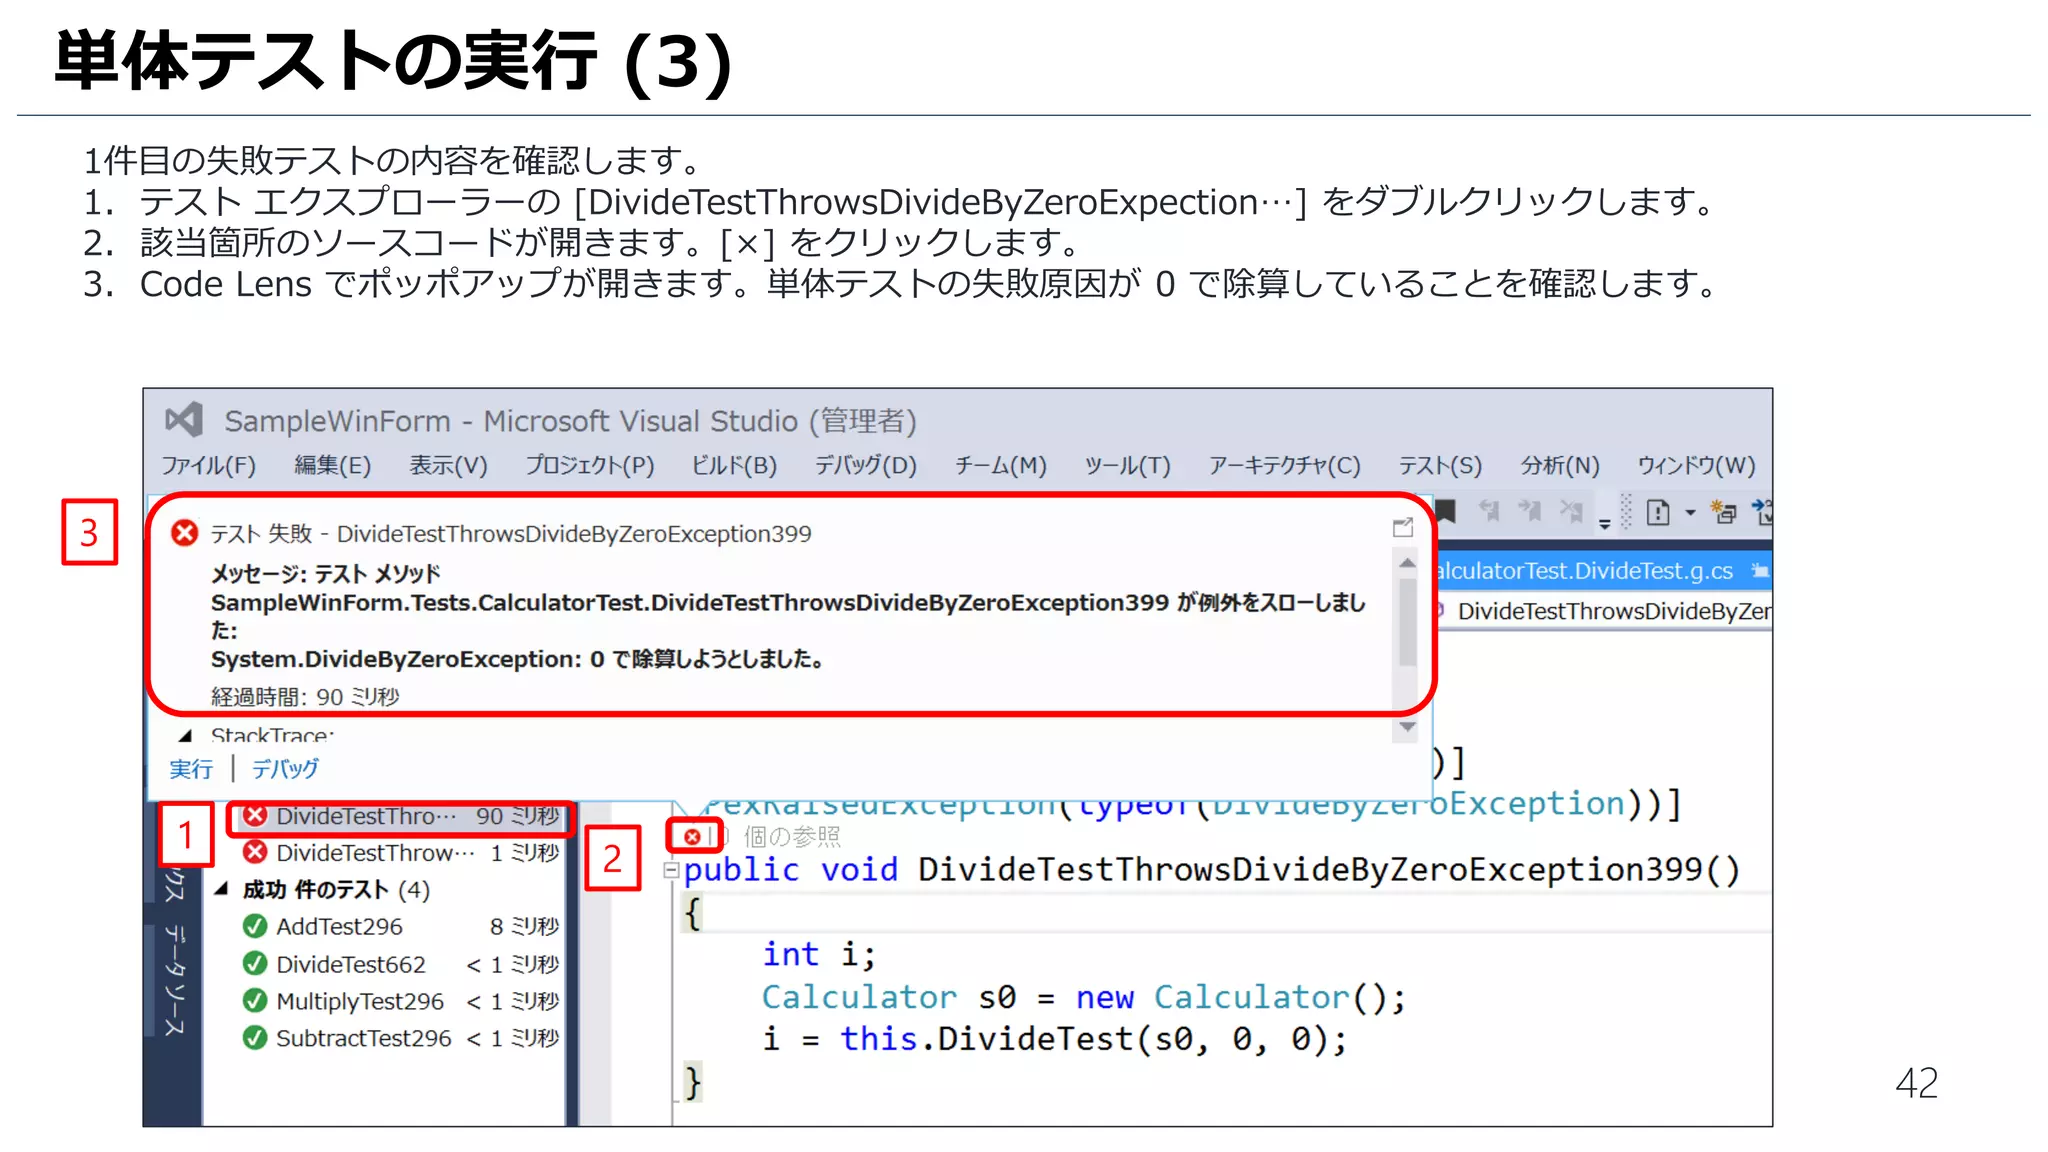Image resolution: width=2048 pixels, height=1152 pixels.
Task: Click the Visual Studio logo icon
Action: pos(185,420)
